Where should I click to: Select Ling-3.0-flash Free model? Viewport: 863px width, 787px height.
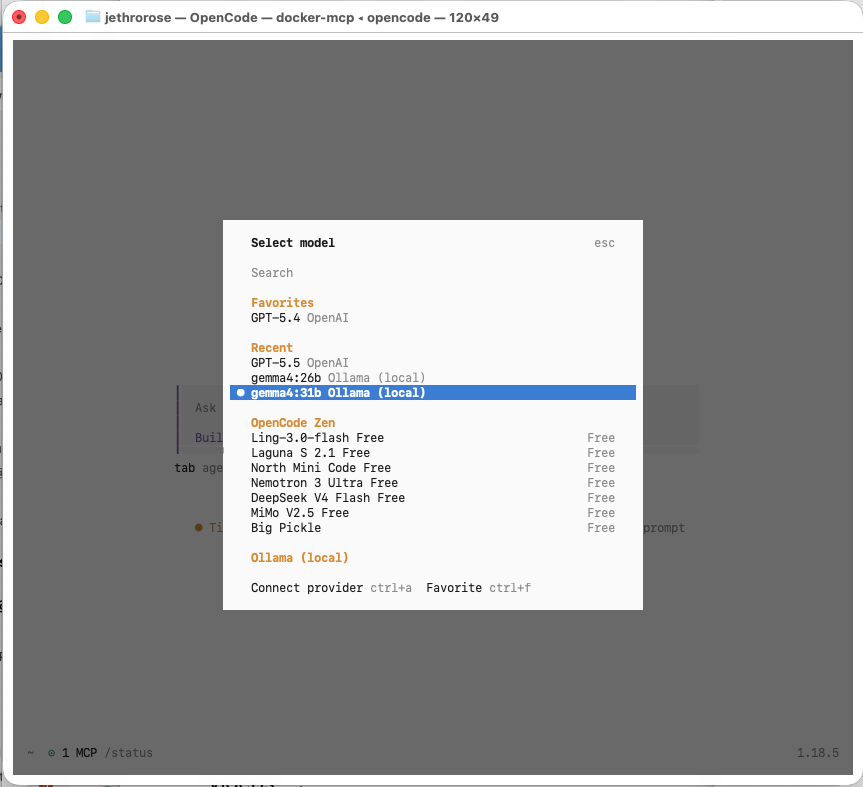[433, 438]
